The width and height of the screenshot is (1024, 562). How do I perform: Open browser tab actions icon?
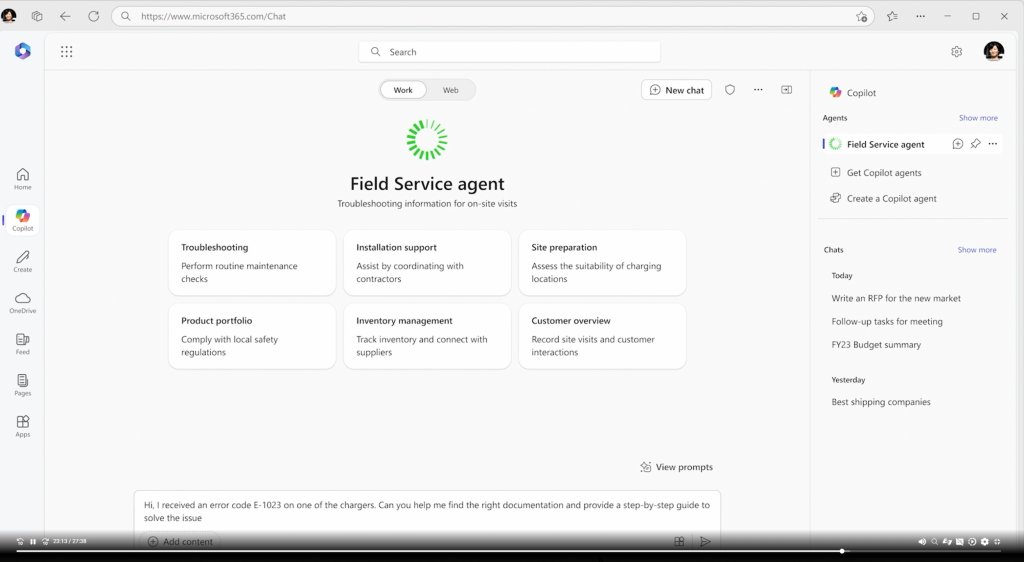click(x=37, y=16)
